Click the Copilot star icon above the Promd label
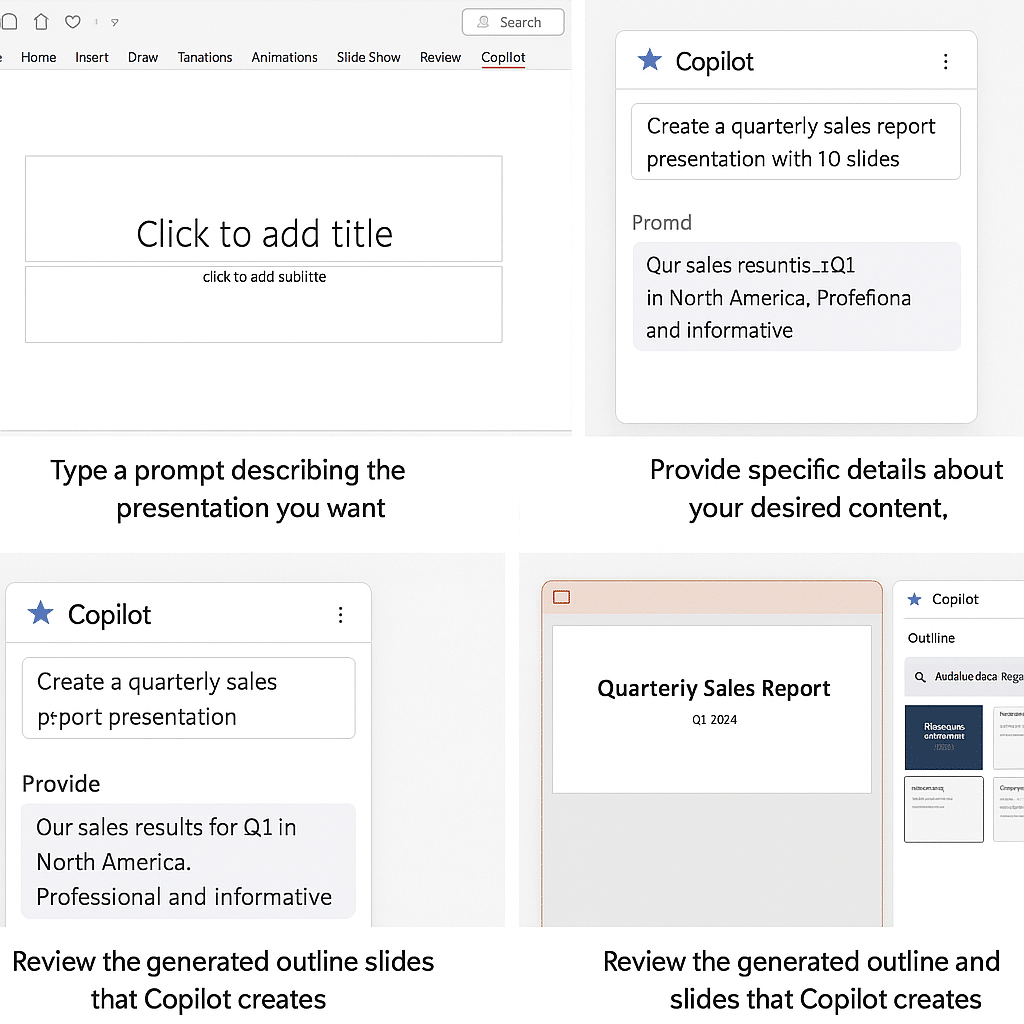 650,60
